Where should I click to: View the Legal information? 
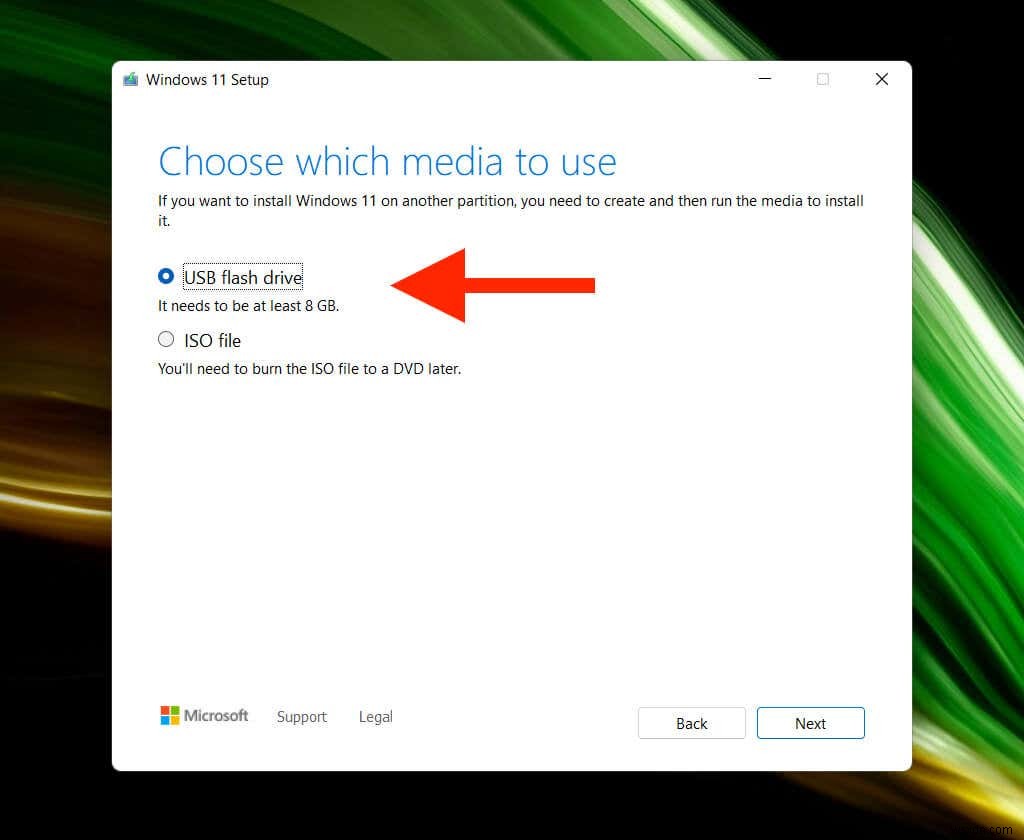click(375, 716)
